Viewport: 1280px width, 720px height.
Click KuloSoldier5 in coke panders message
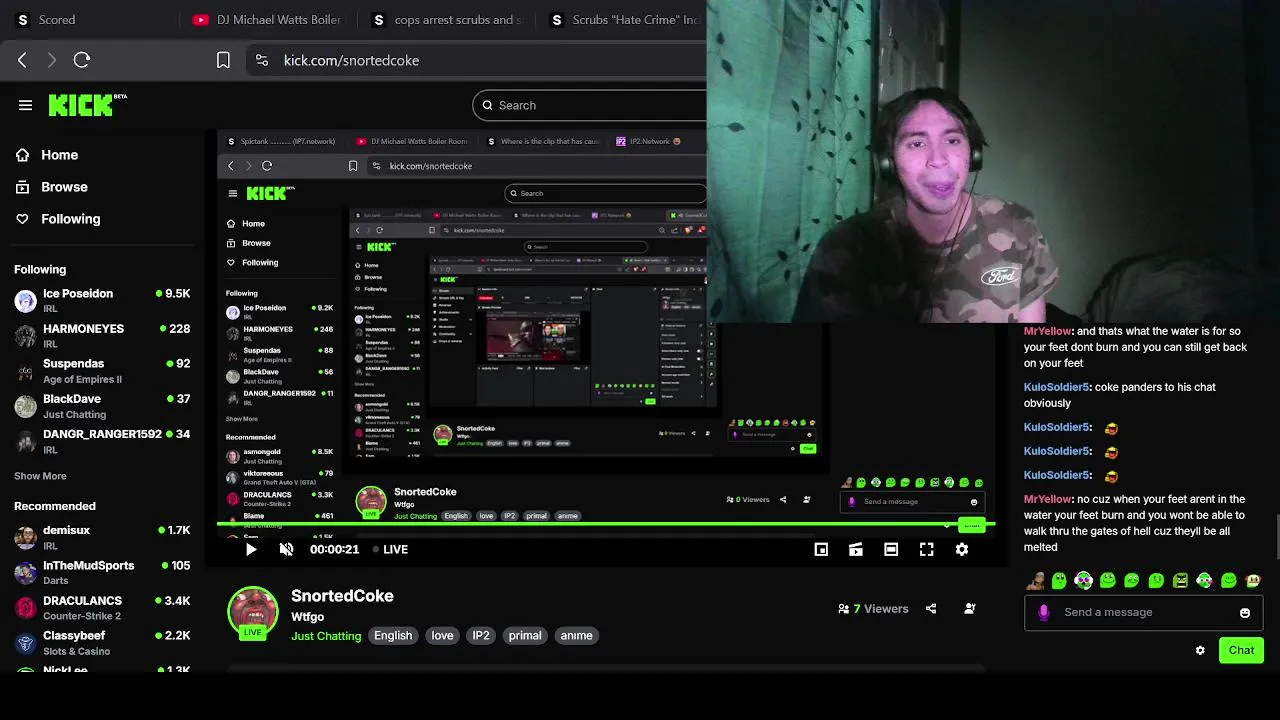(1056, 387)
